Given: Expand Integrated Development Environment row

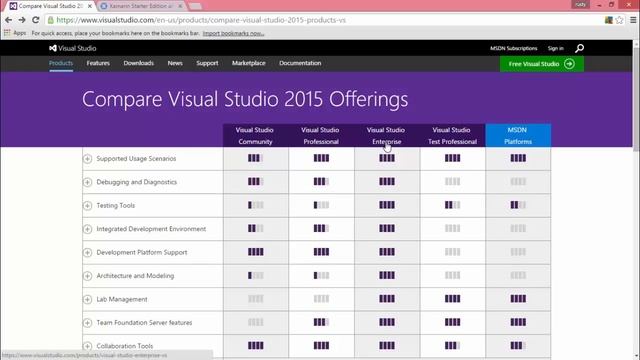Looking at the screenshot, I should (87, 229).
